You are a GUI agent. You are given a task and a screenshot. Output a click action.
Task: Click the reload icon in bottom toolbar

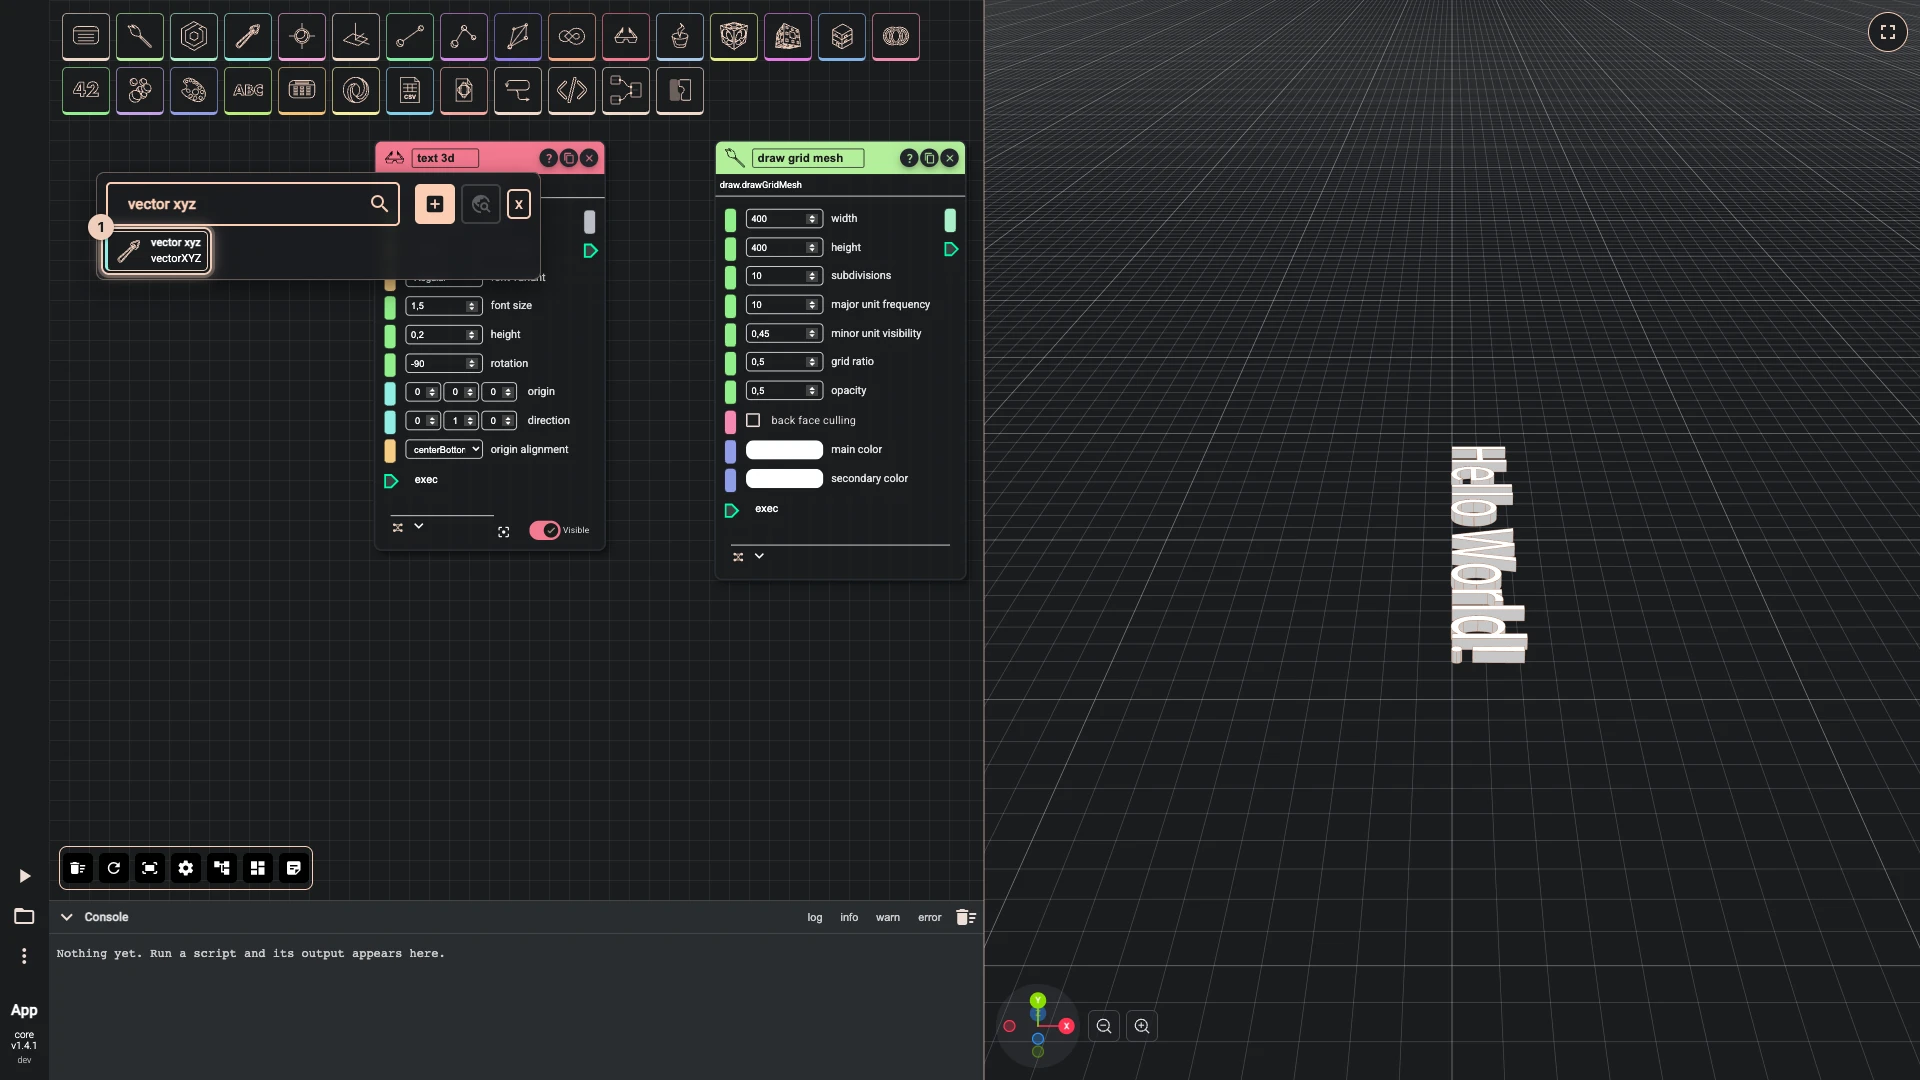coord(114,868)
